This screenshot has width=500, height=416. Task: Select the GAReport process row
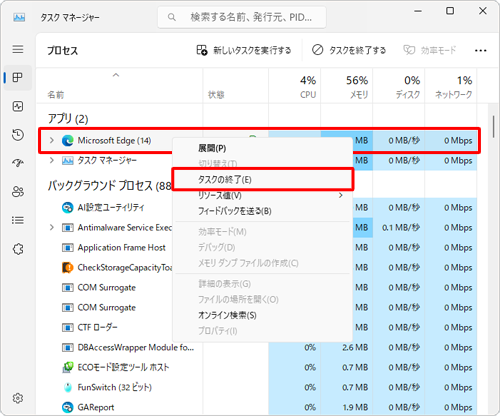[257, 407]
